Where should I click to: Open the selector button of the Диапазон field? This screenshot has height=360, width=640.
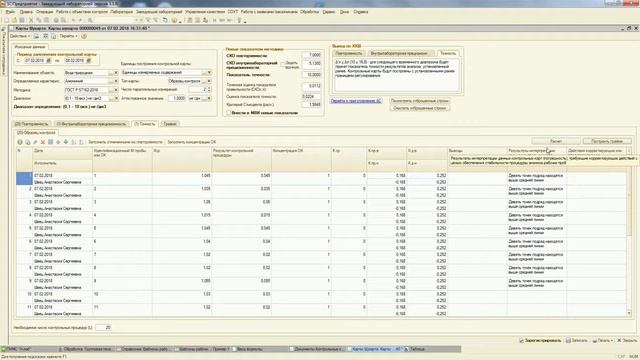(x=111, y=98)
